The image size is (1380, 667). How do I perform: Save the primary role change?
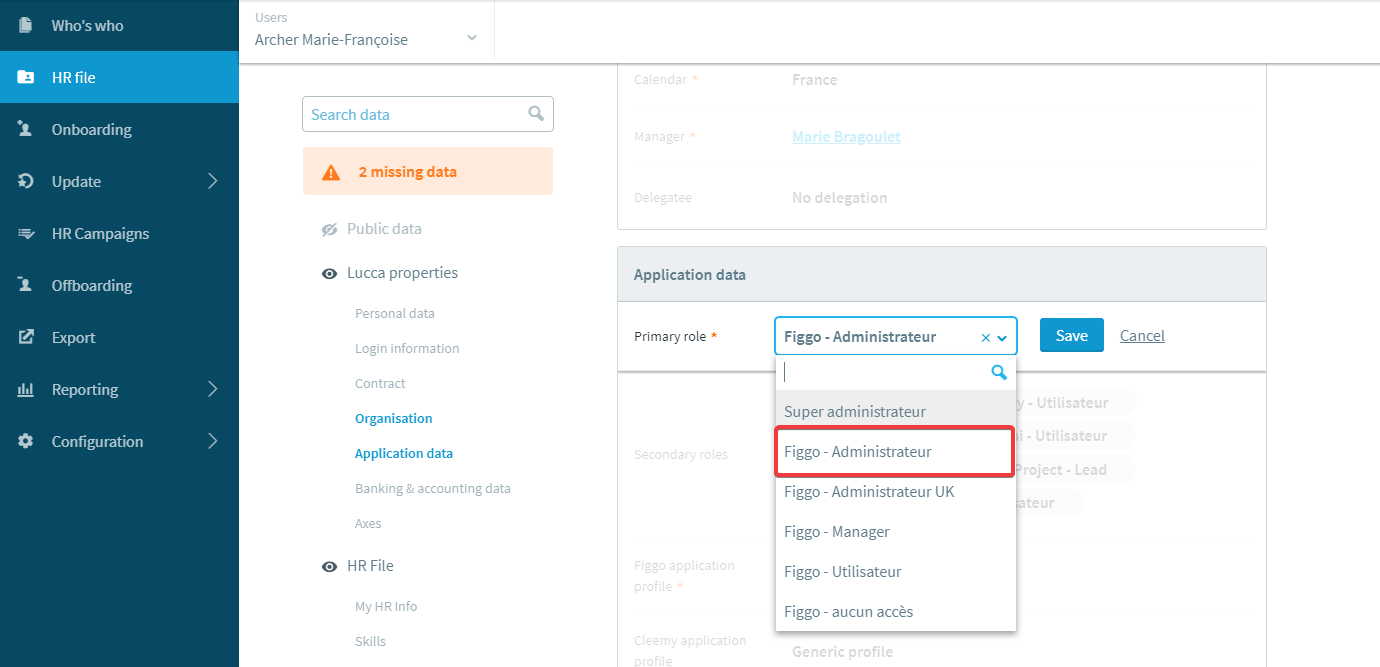pyautogui.click(x=1071, y=335)
